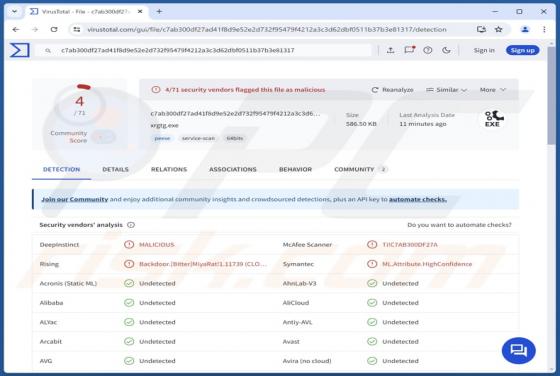Click Symantec detection alert icon
Viewport: 560px width, 376px height.
pyautogui.click(x=372, y=264)
